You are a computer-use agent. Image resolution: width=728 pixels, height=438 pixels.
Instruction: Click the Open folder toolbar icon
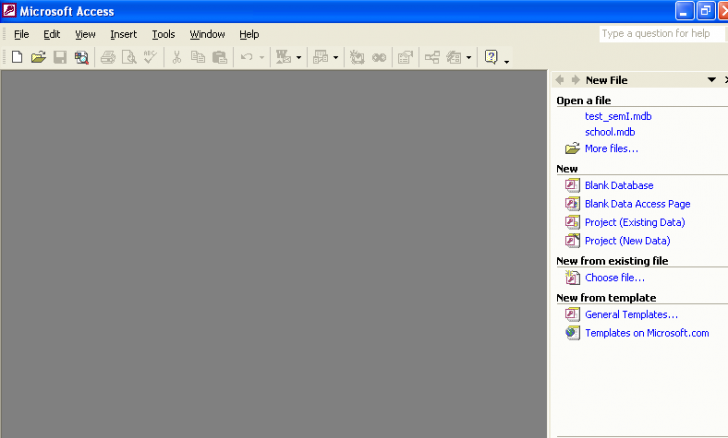click(x=38, y=58)
